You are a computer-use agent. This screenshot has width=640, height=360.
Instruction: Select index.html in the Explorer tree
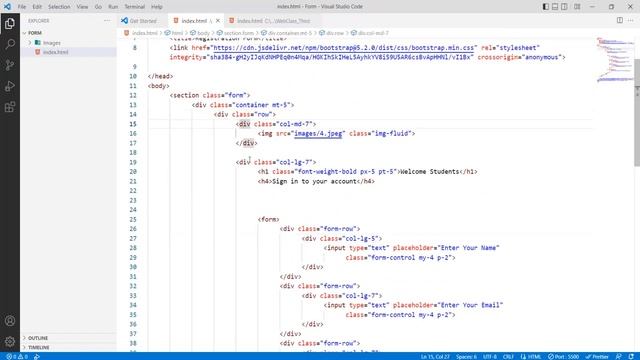[69, 52]
